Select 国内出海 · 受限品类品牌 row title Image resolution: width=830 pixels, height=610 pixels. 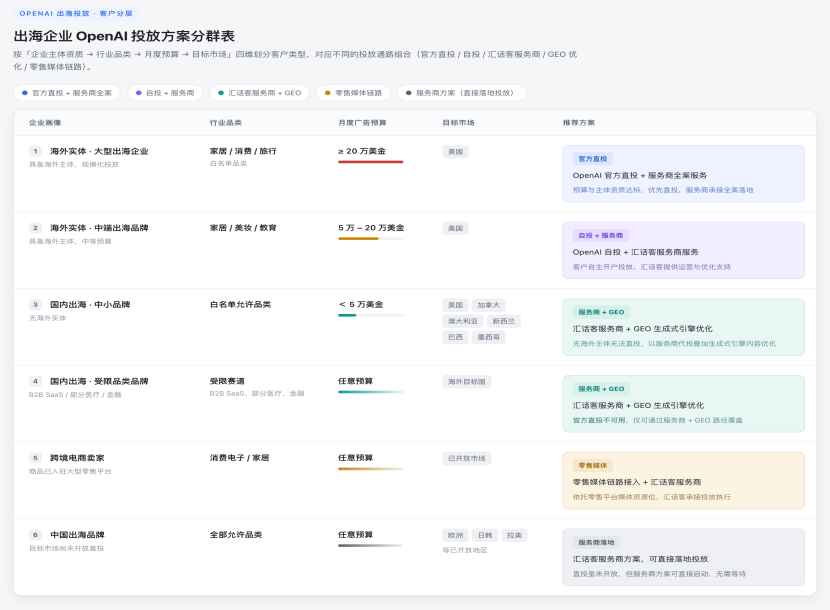point(99,381)
